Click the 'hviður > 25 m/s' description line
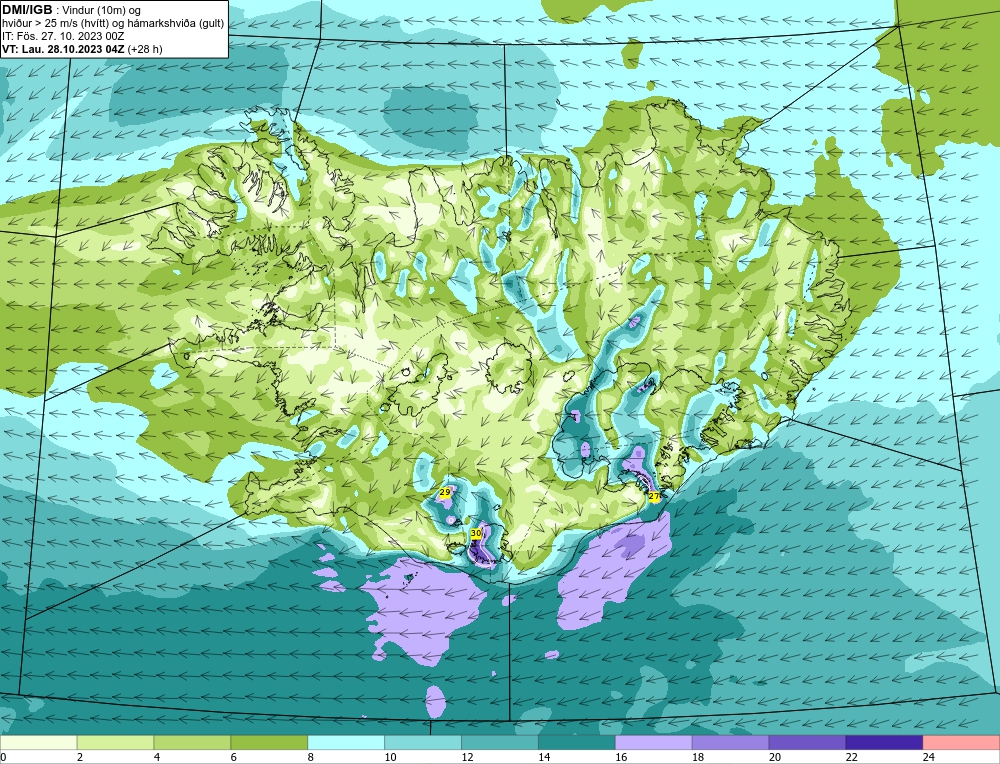 pyautogui.click(x=113, y=24)
